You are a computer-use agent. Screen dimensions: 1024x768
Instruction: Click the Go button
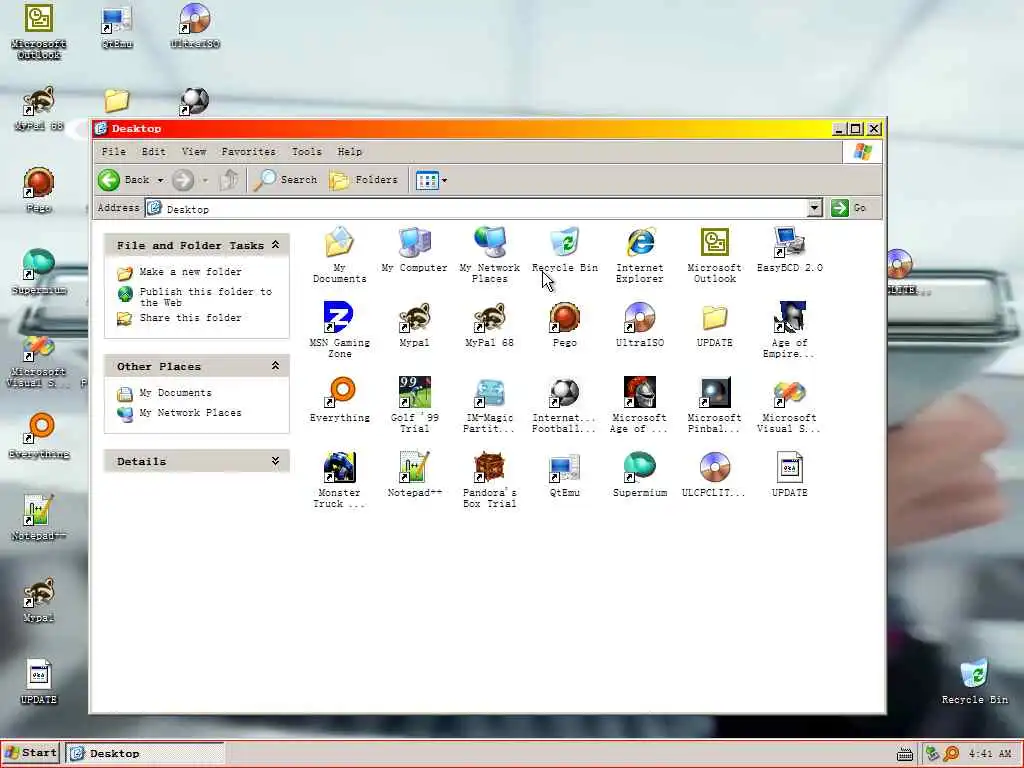point(849,208)
